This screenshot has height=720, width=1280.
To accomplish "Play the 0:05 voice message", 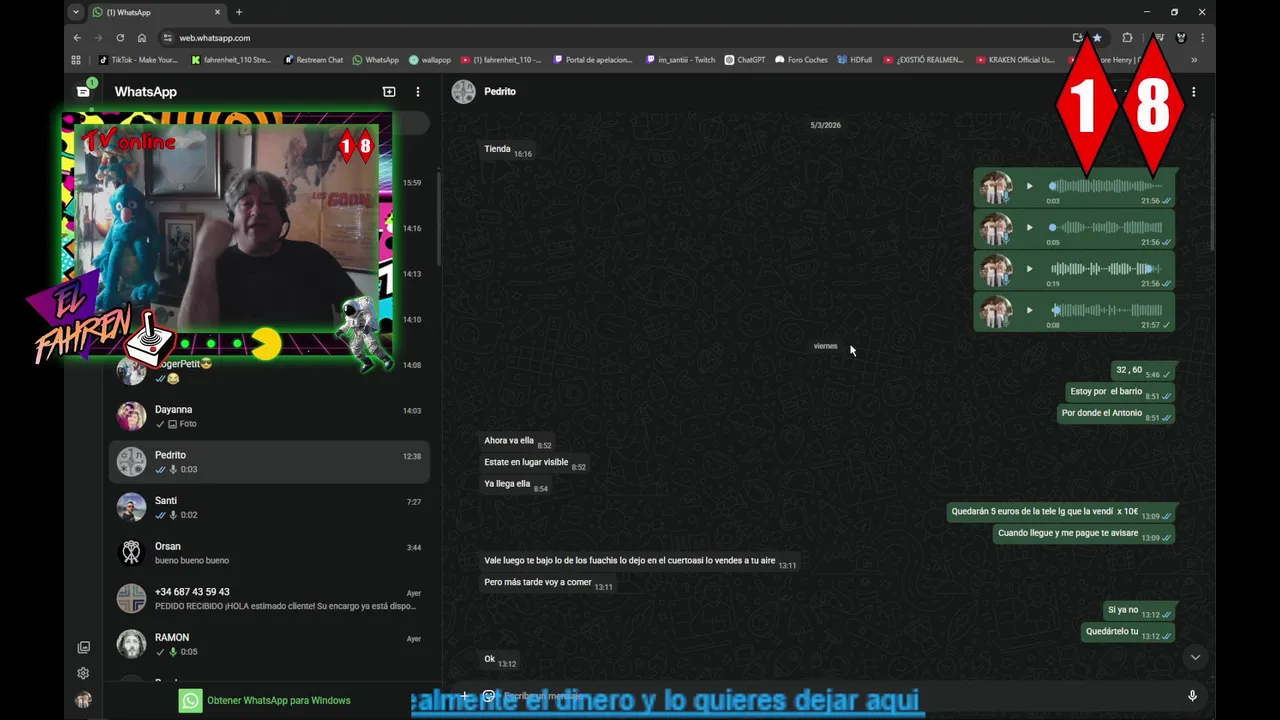I will click(1029, 227).
